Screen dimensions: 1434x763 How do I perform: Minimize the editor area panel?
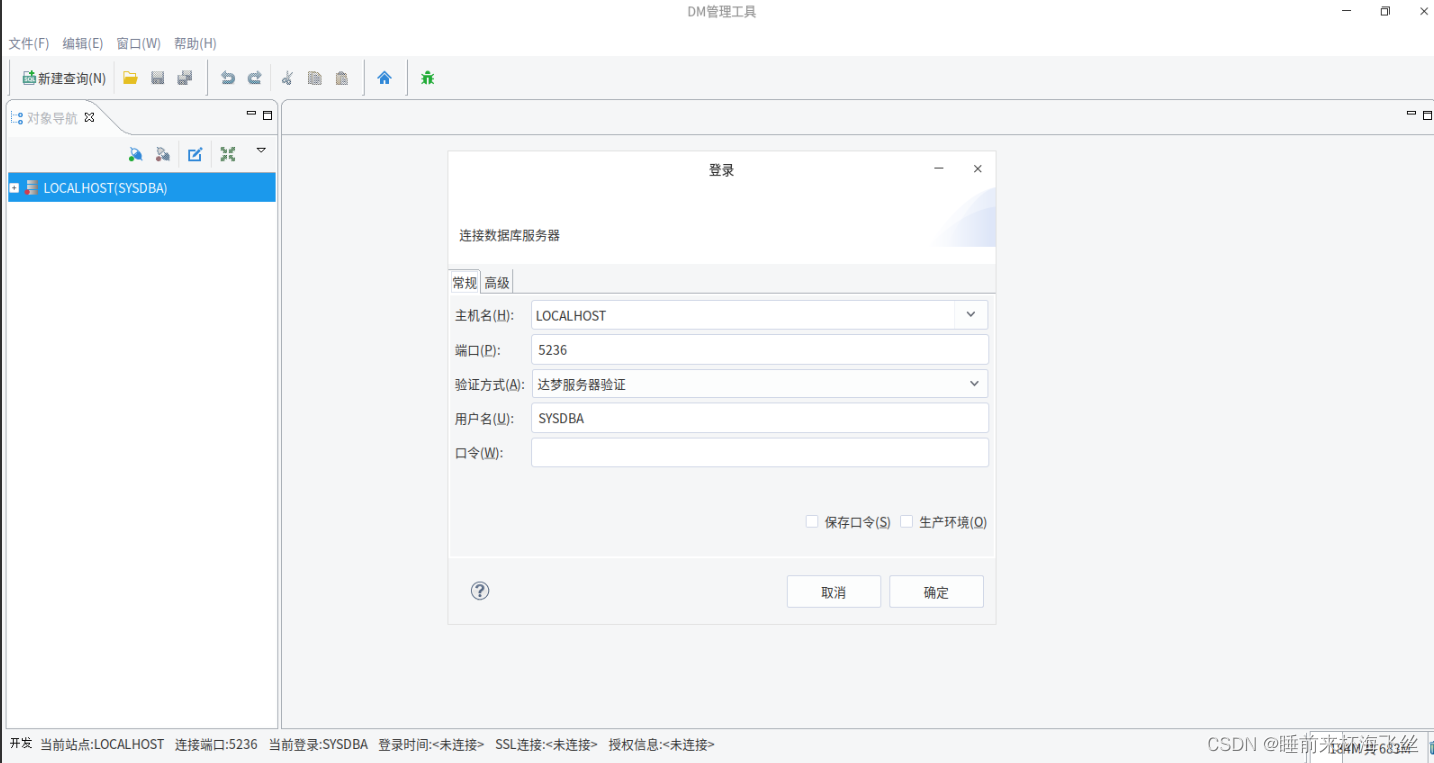(x=1411, y=115)
